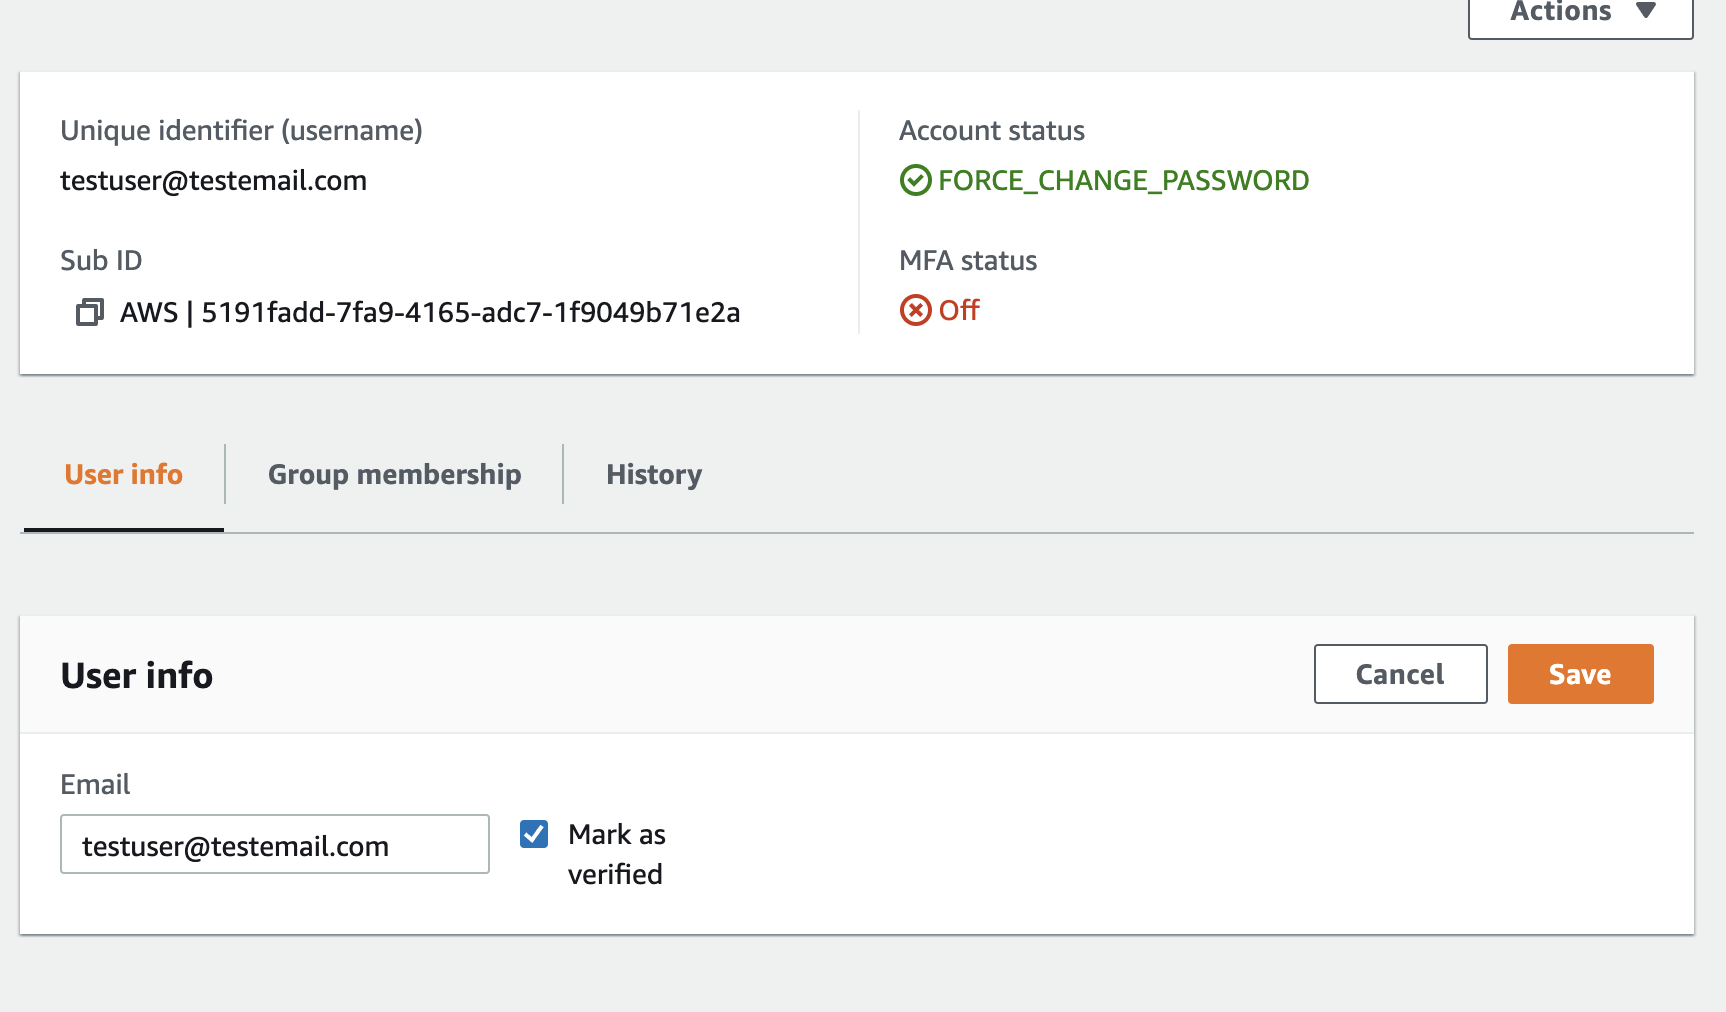Toggle the verified email checkbox off
The image size is (1726, 1012).
tap(534, 834)
